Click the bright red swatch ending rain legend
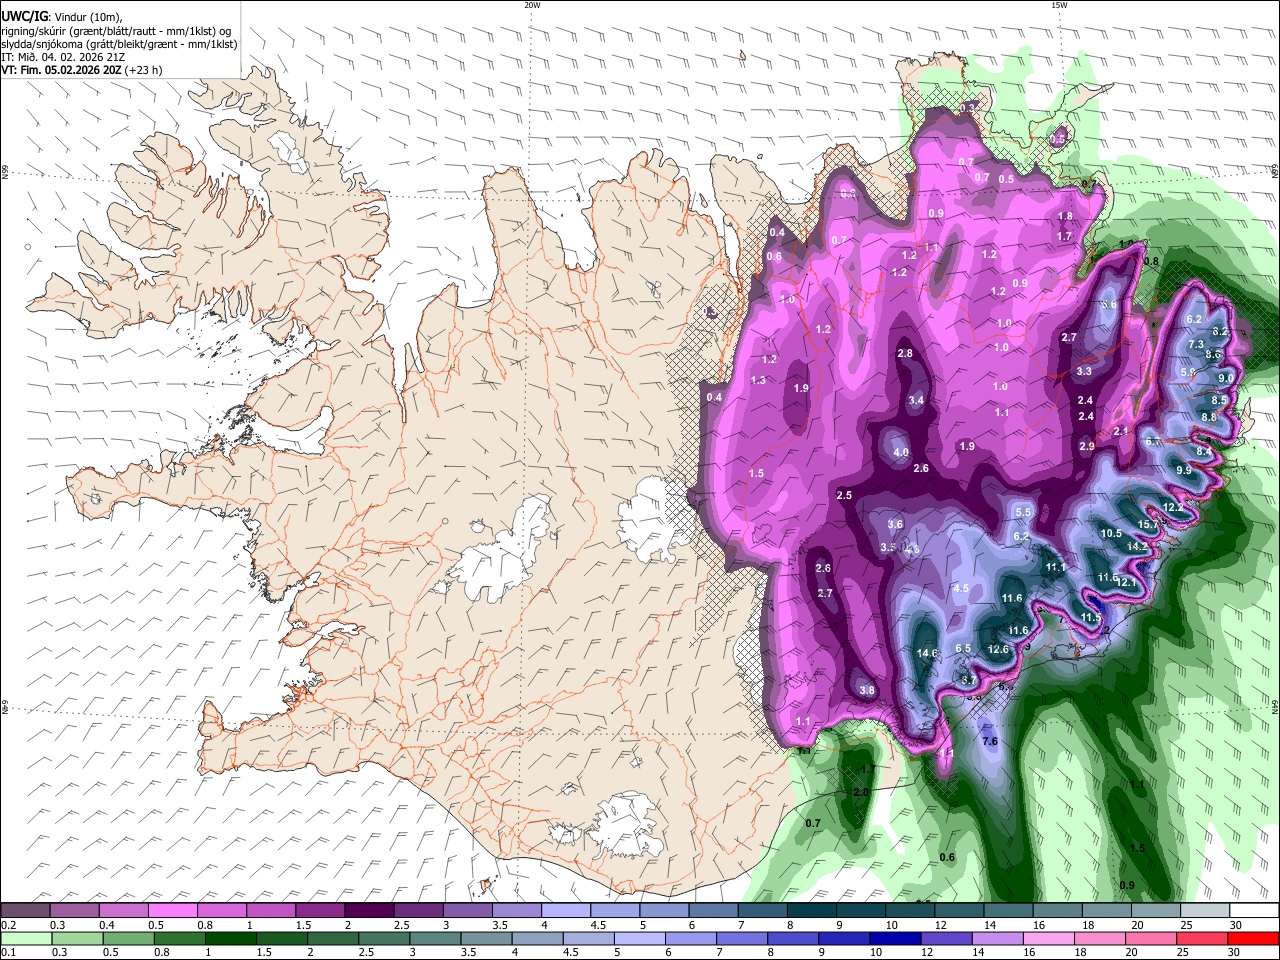The height and width of the screenshot is (960, 1280). coord(1254,938)
